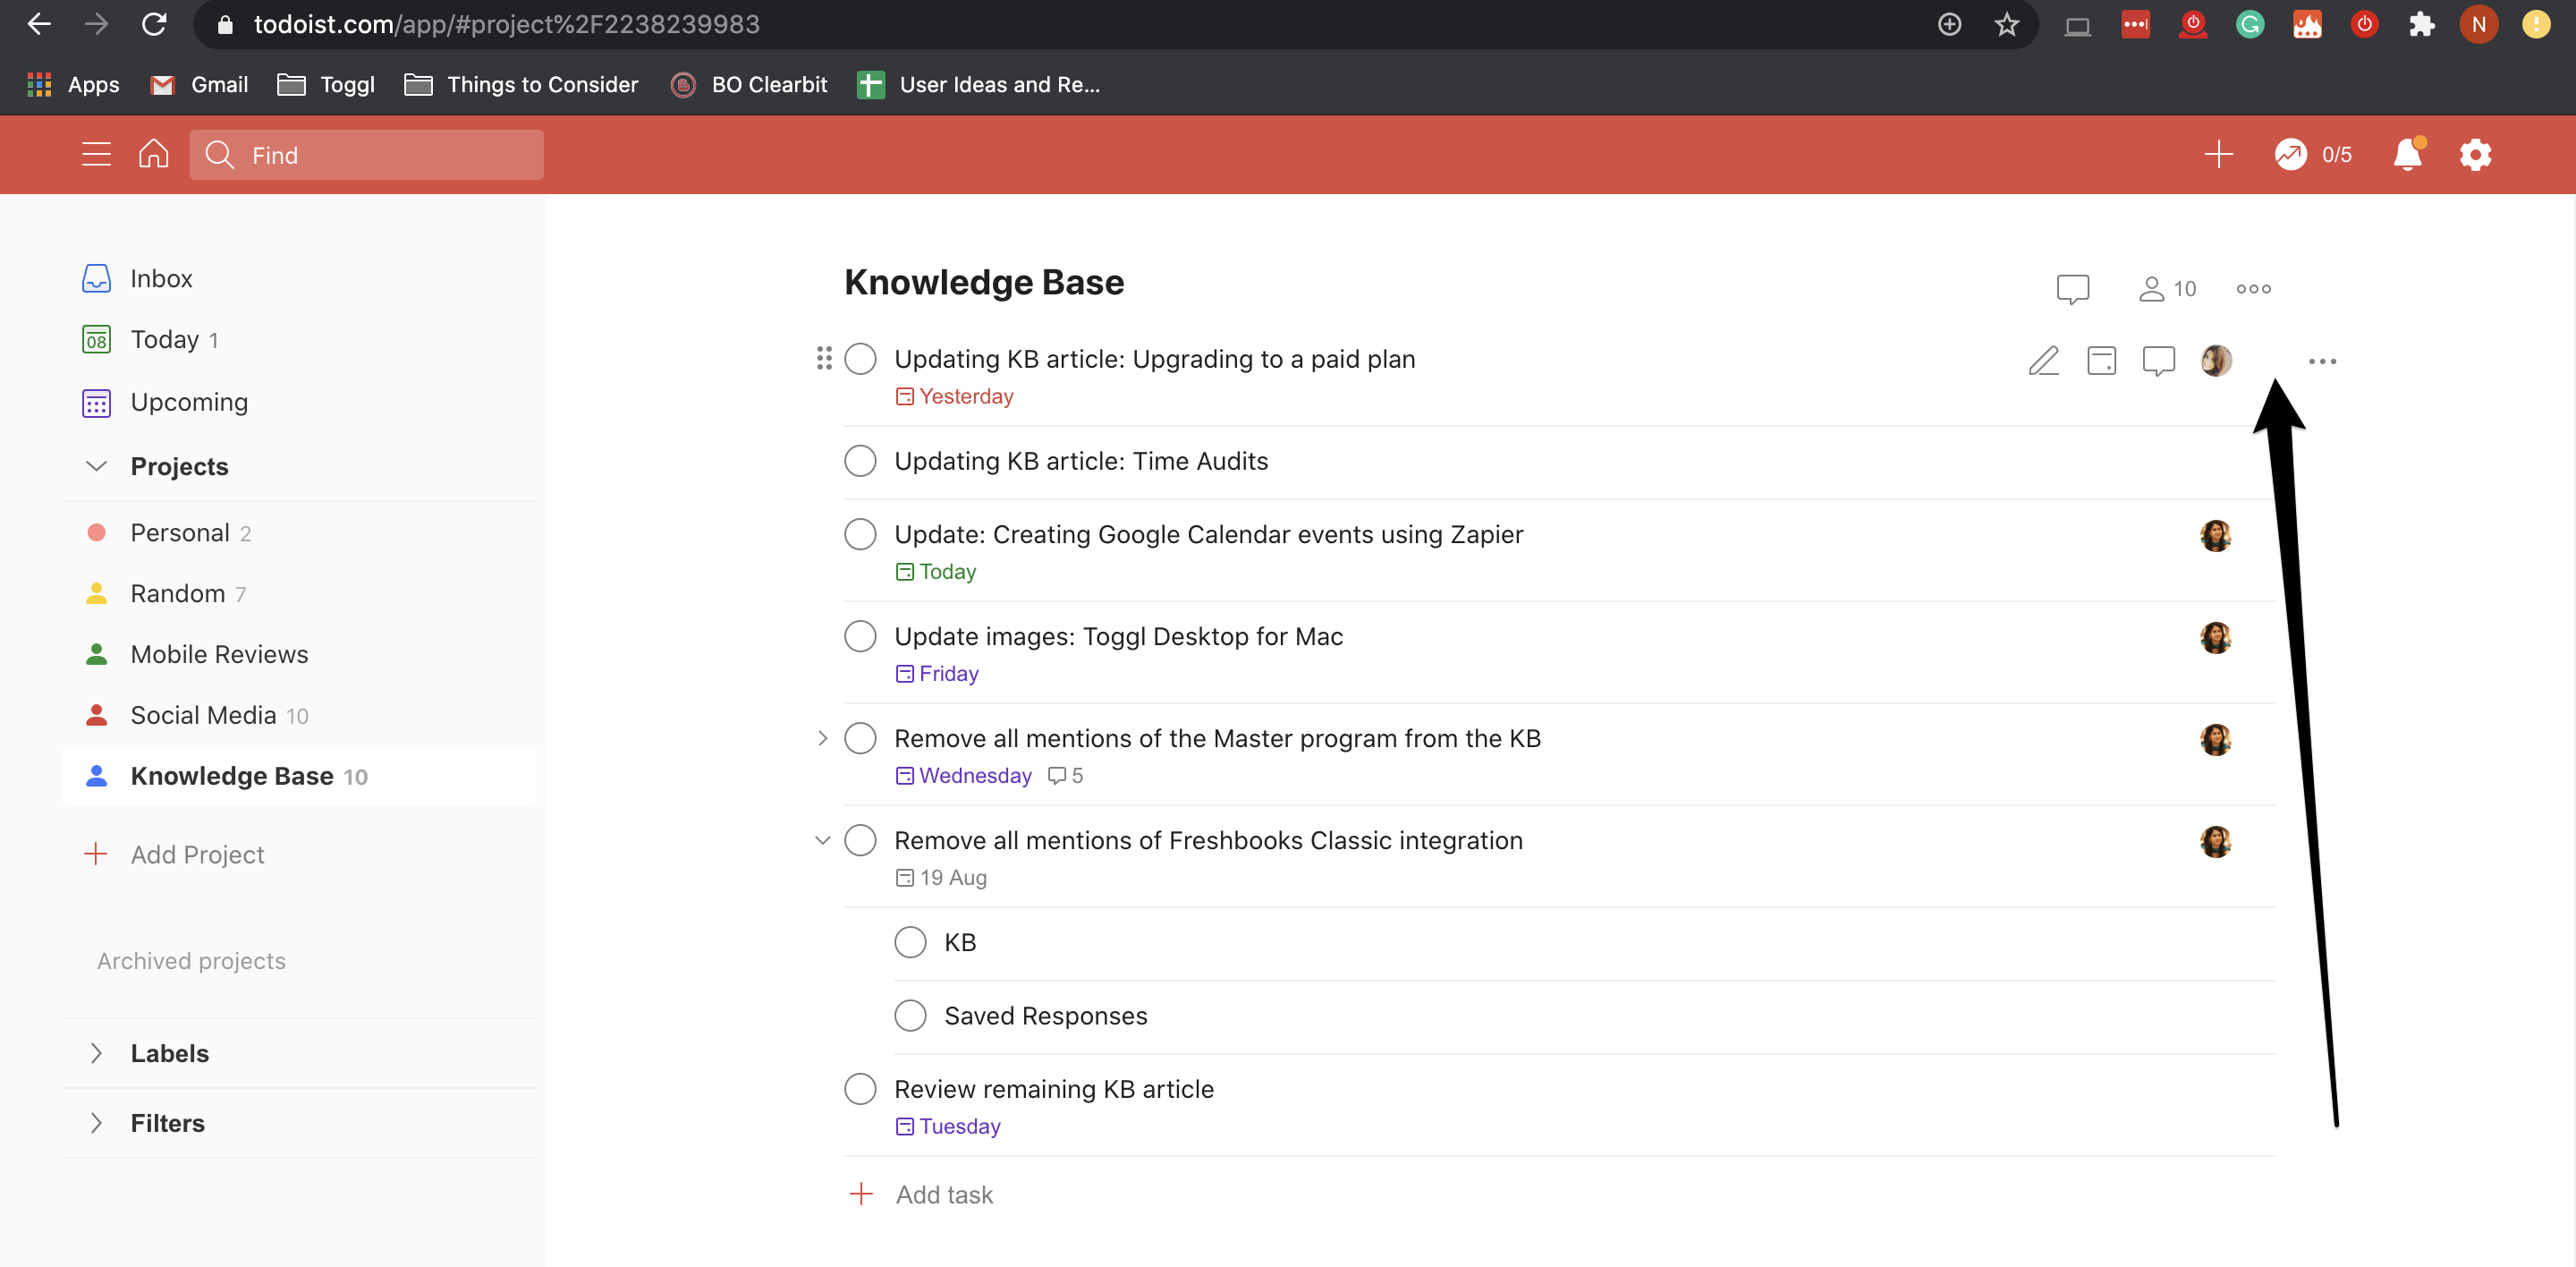Open the task's three-dot options menu
This screenshot has height=1267, width=2576.
click(2322, 361)
